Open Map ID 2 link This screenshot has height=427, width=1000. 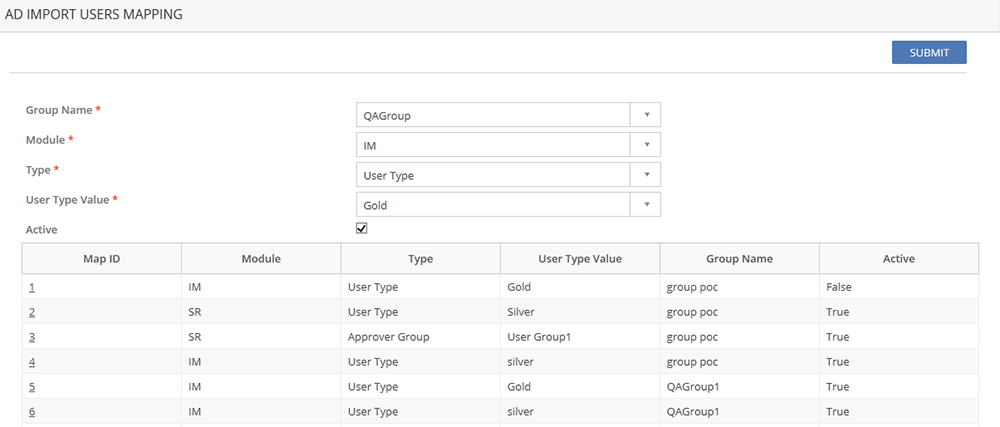coord(32,312)
